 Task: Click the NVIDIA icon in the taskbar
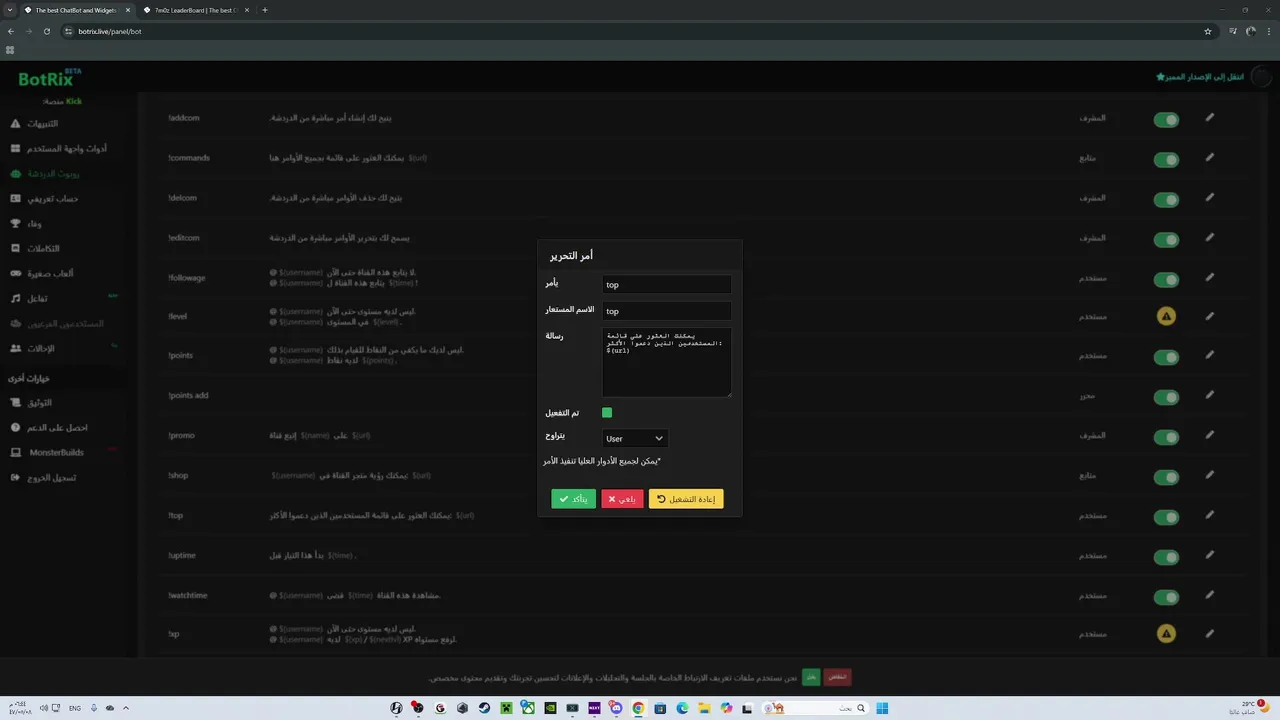[550, 708]
